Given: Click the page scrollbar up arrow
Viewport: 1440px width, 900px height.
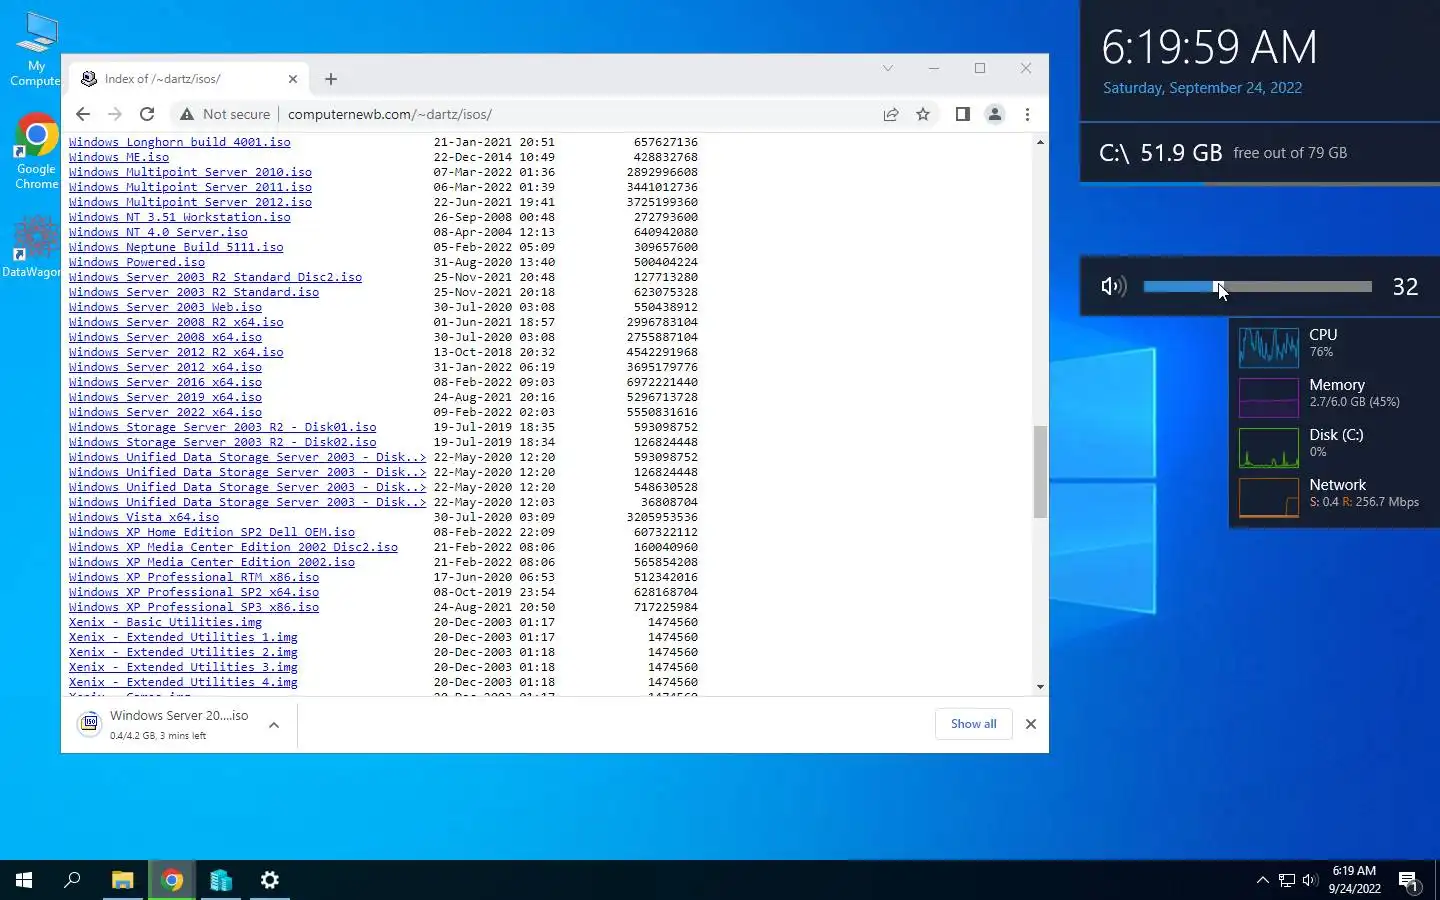Looking at the screenshot, I should tap(1040, 142).
